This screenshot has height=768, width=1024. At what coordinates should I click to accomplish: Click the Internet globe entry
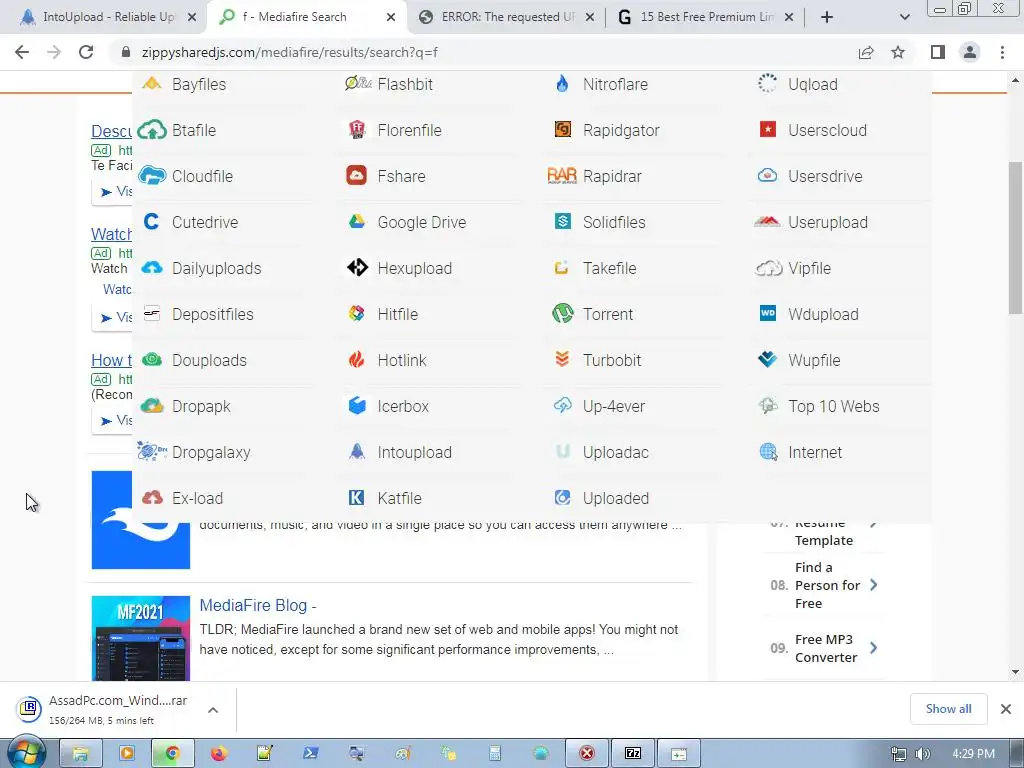click(800, 452)
